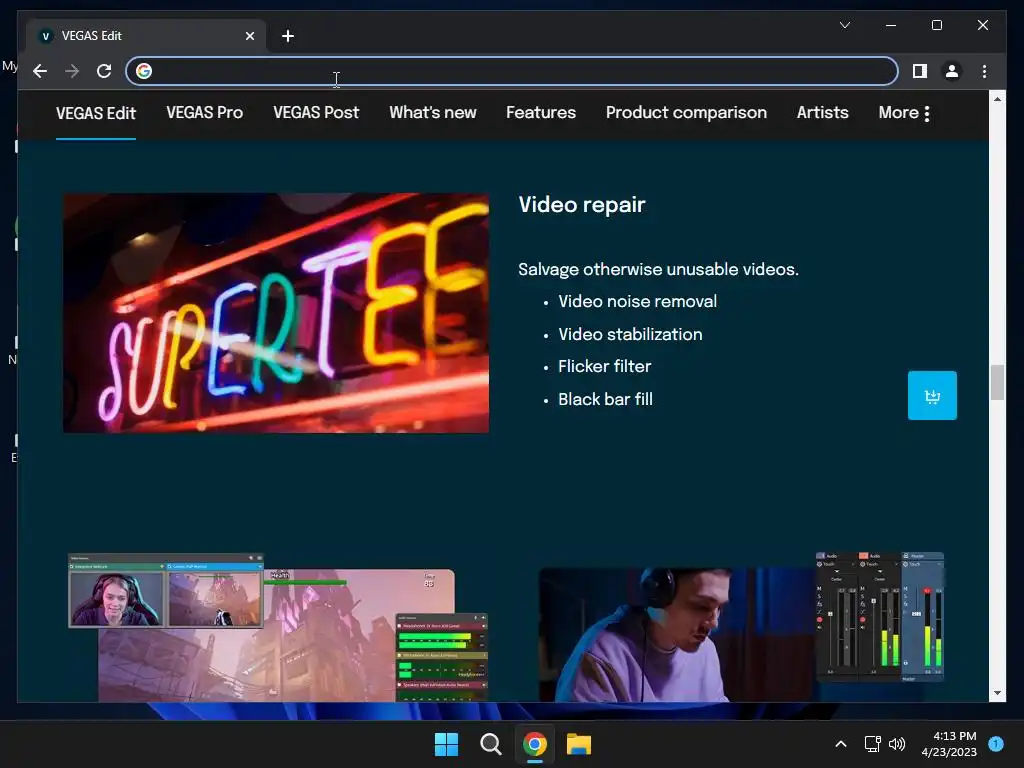The height and width of the screenshot is (768, 1024).
Task: Open File Explorer from the taskbar
Action: pyautogui.click(x=579, y=744)
